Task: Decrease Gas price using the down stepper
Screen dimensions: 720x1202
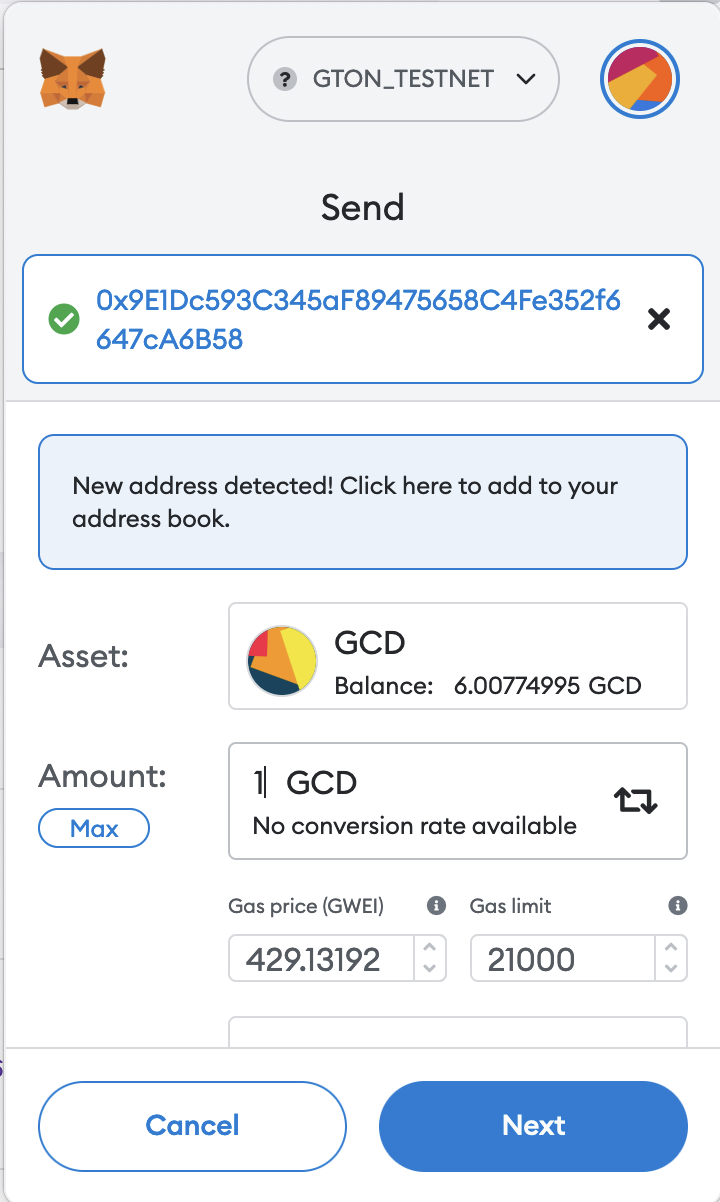Action: click(x=430, y=966)
